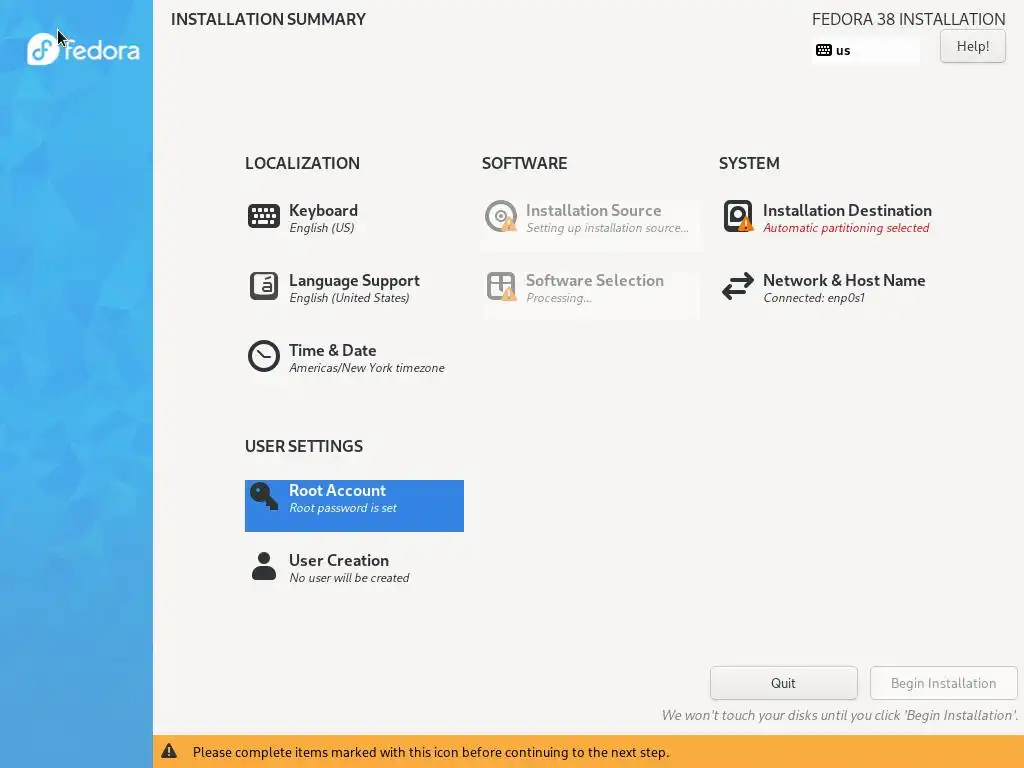Screen dimensions: 1024x768
Task: Click 'No user will be created' text
Action: pos(349,578)
